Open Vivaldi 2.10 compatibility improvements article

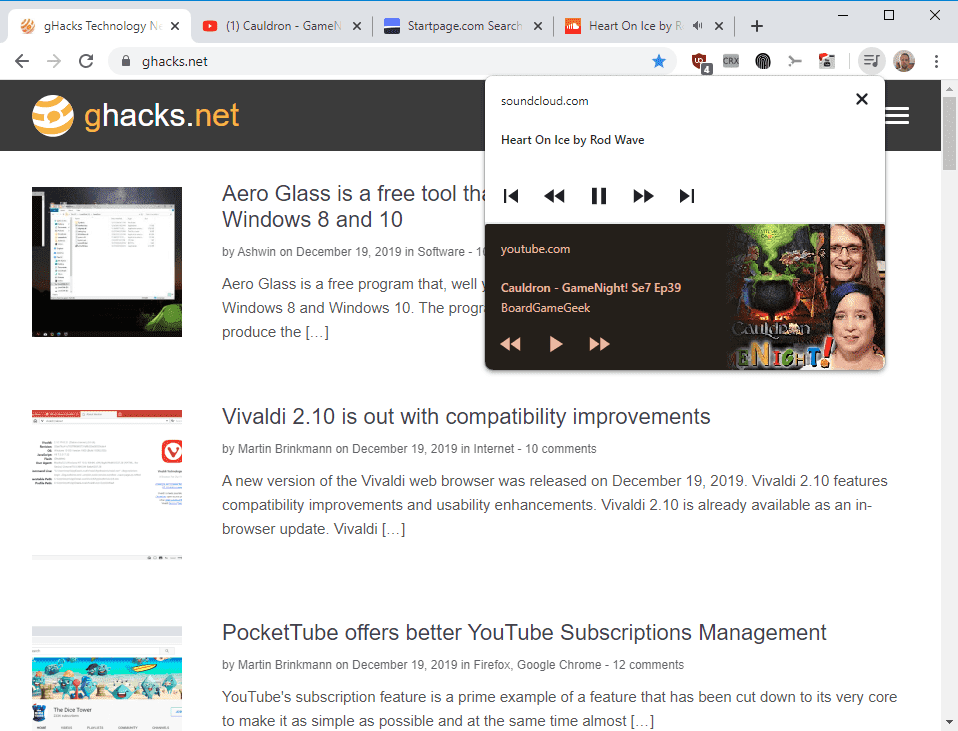click(466, 416)
